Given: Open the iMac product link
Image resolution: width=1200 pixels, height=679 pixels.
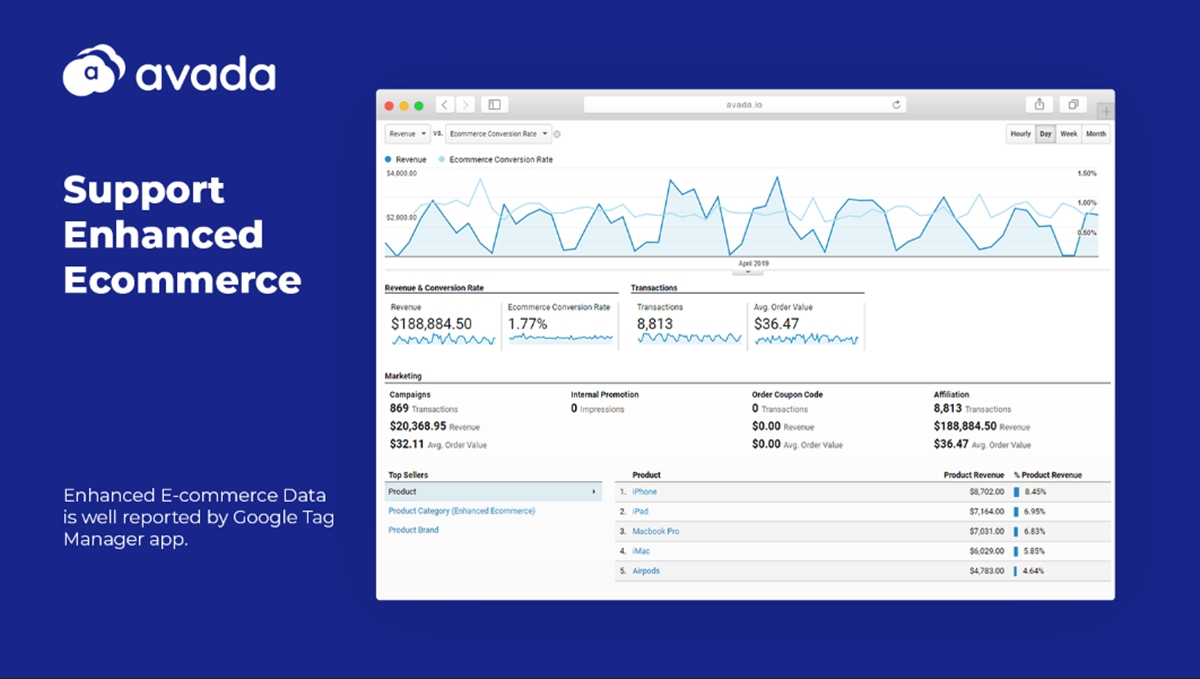Looking at the screenshot, I should [x=642, y=551].
